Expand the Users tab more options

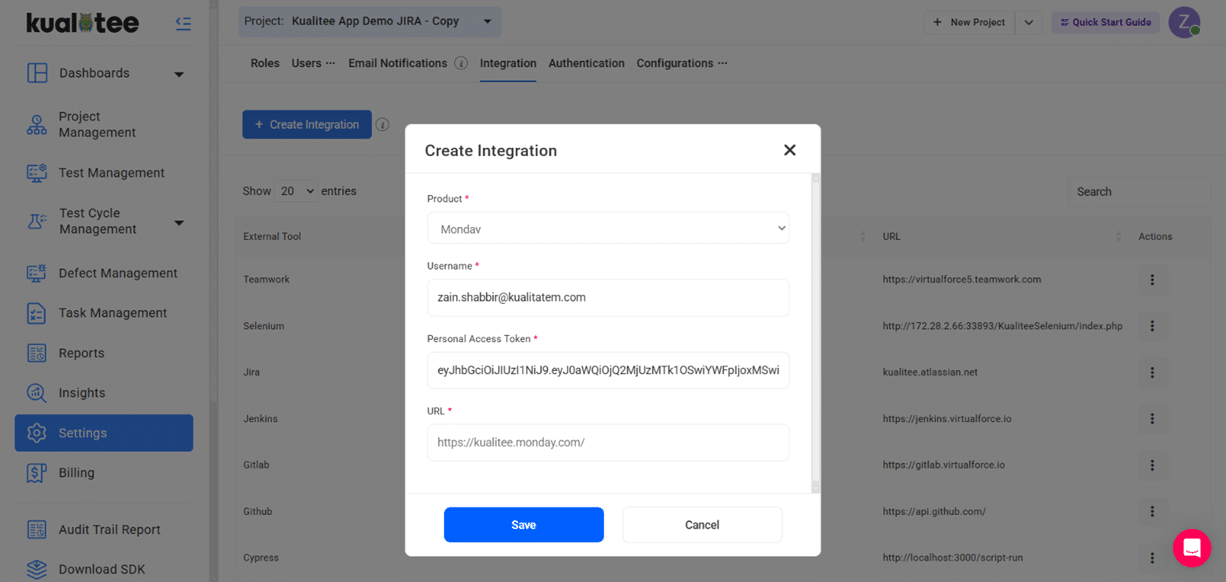click(331, 63)
